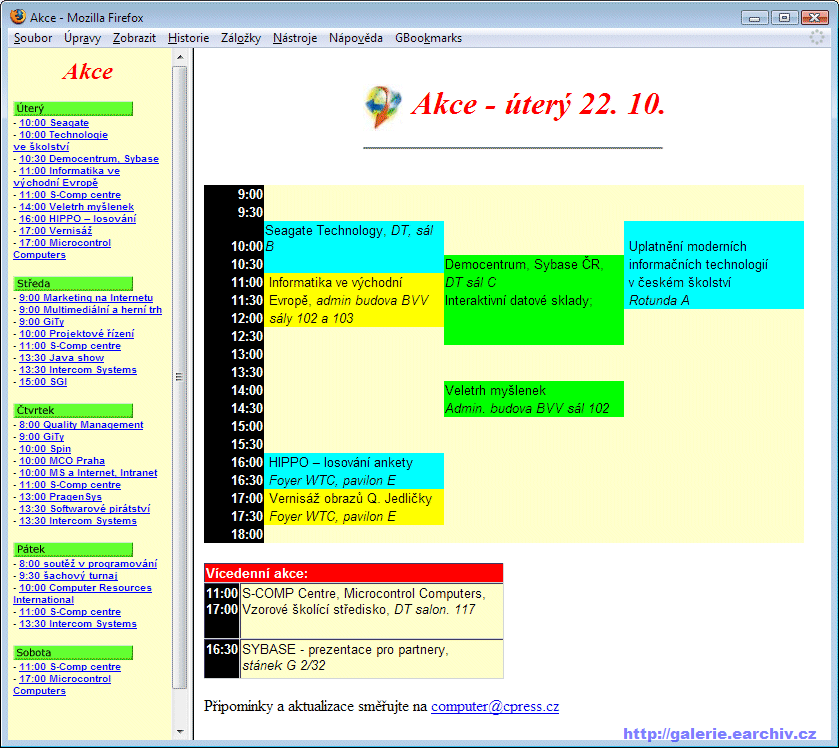This screenshot has width=839, height=748.
Task: Open the 9:00 GiTy link under Čtvrtek
Action: [42, 437]
